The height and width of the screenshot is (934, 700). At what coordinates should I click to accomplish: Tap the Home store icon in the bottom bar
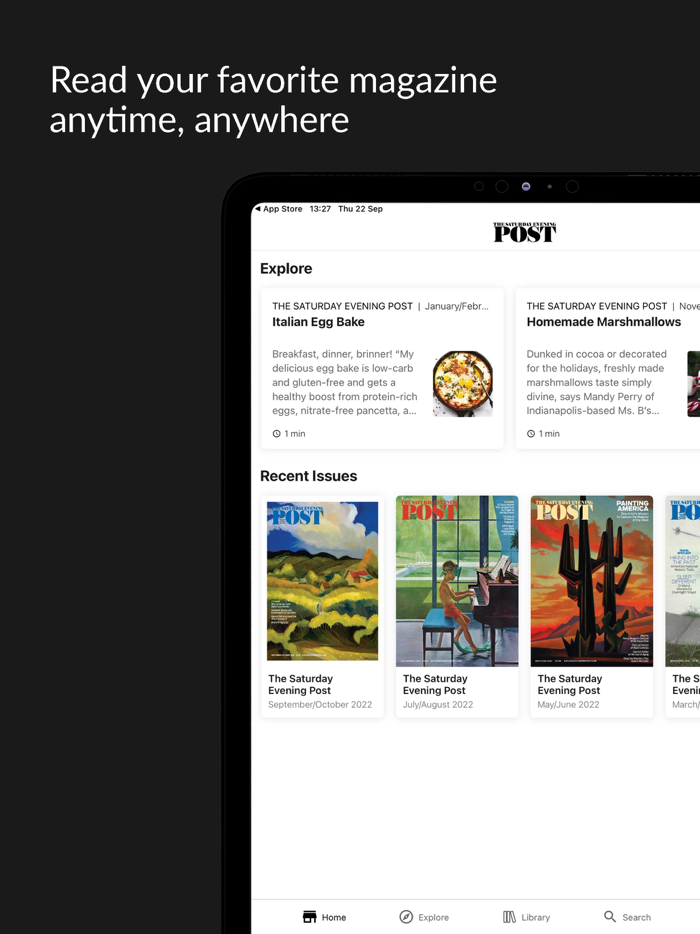(x=309, y=917)
